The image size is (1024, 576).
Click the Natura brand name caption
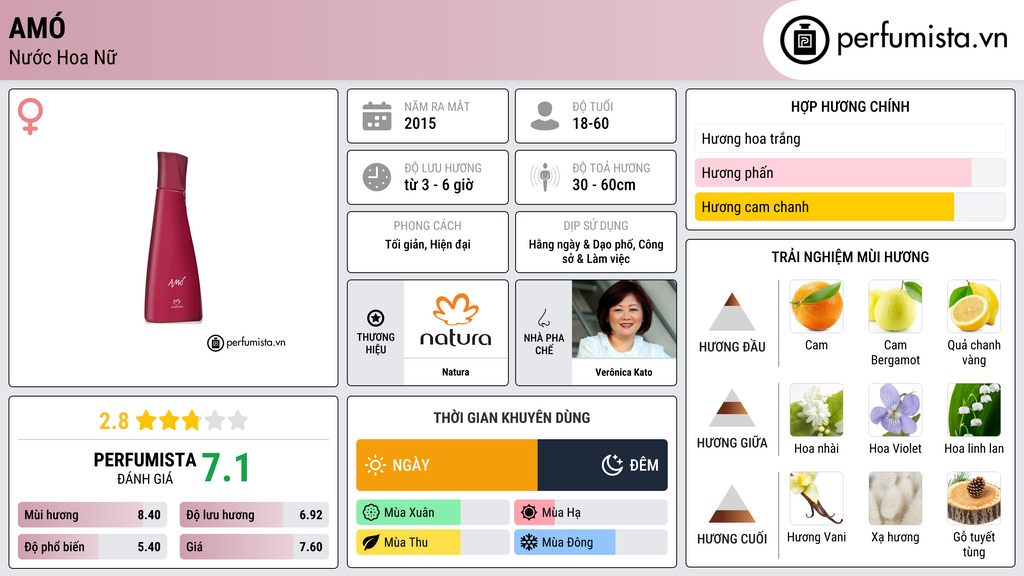455,372
